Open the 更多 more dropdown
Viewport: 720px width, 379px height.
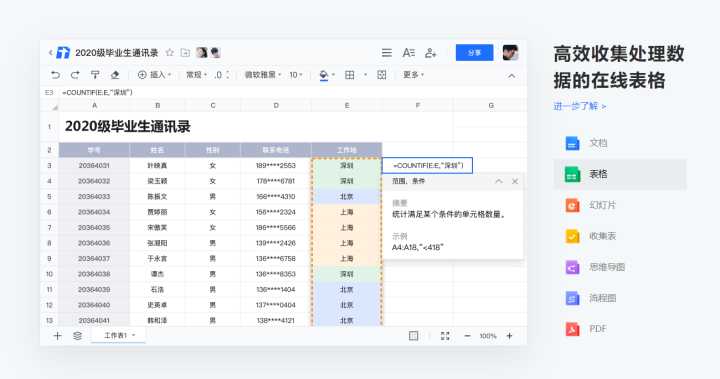[x=413, y=74]
